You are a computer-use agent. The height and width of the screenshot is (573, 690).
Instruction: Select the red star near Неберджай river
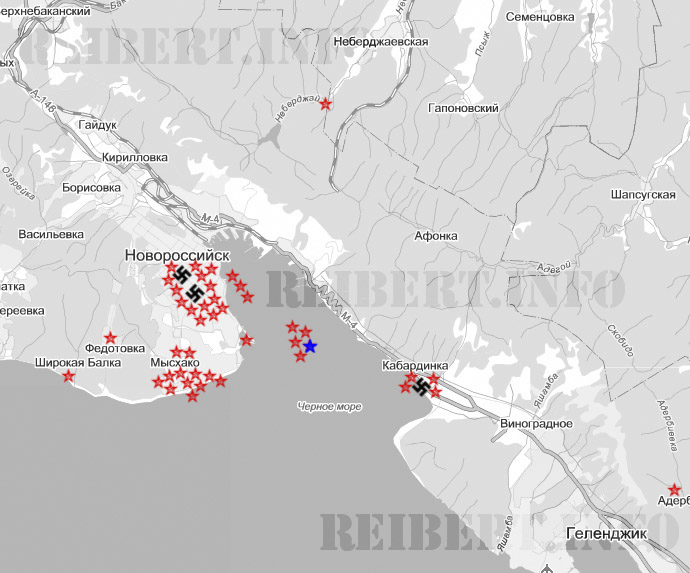[x=325, y=104]
